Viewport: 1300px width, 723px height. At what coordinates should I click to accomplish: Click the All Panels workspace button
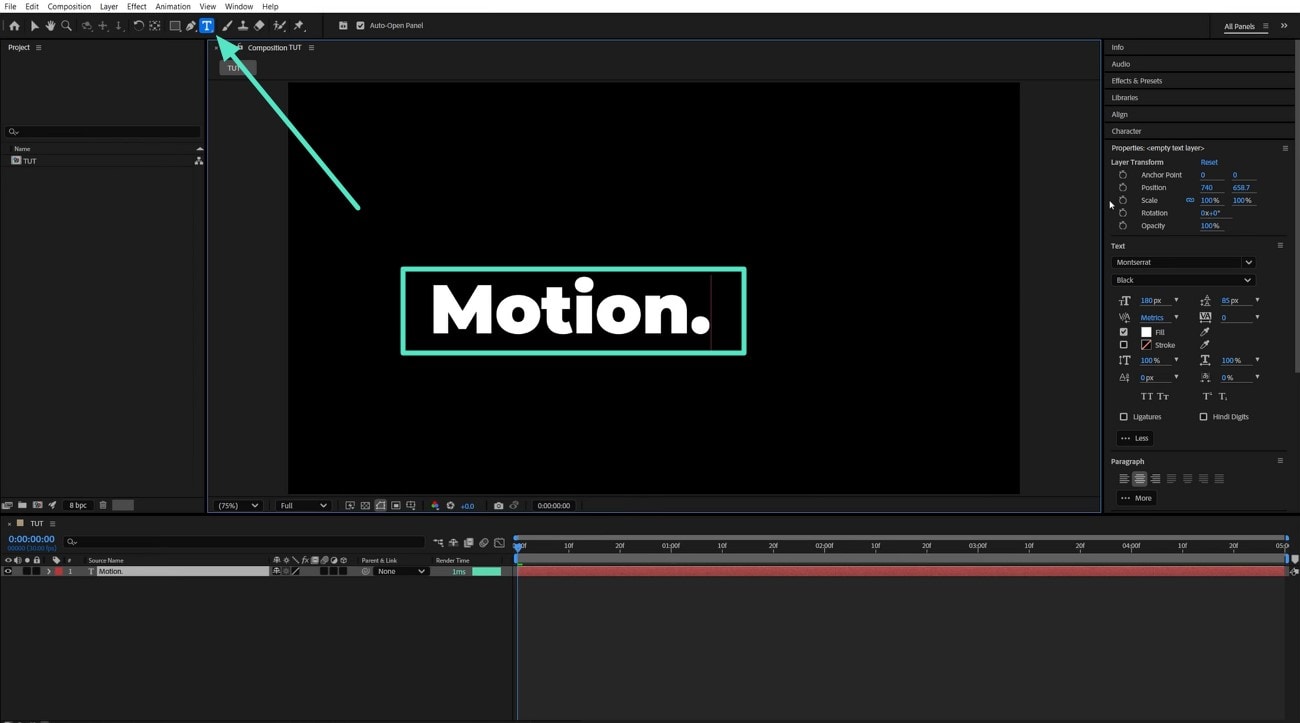(x=1239, y=27)
